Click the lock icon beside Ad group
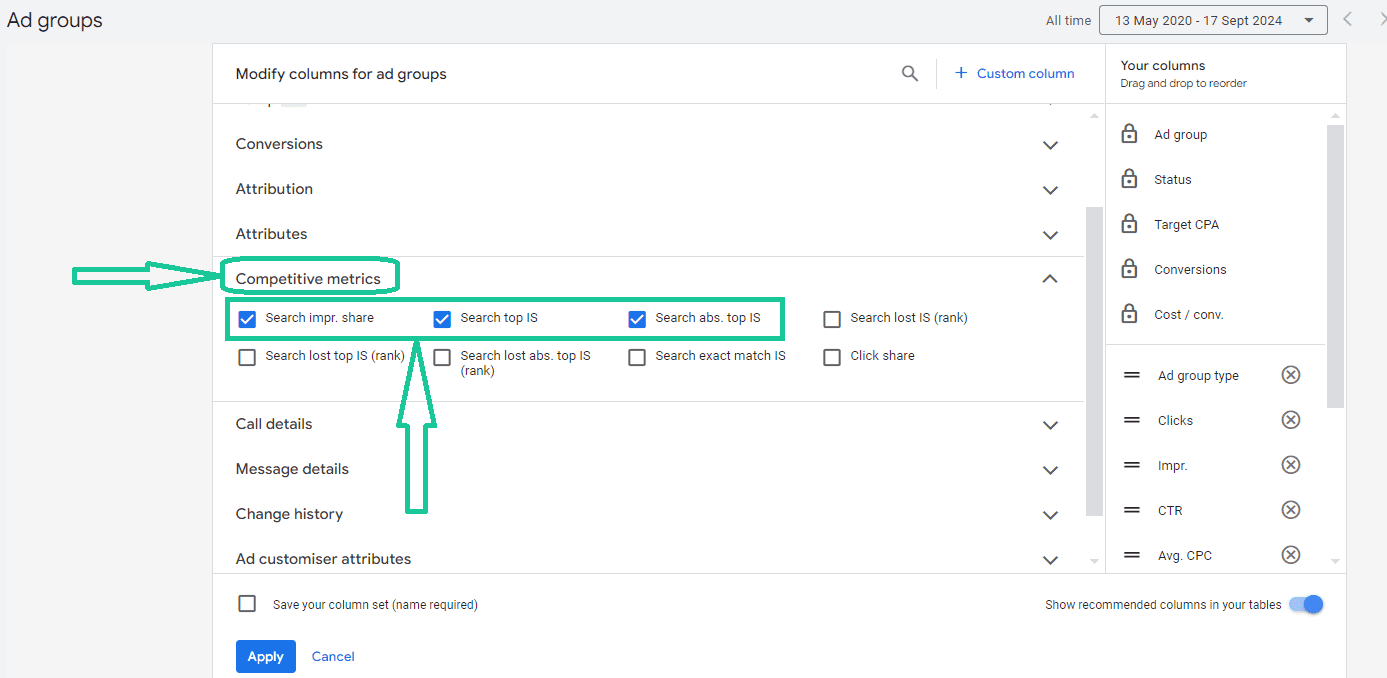The height and width of the screenshot is (678, 1387). point(1129,134)
